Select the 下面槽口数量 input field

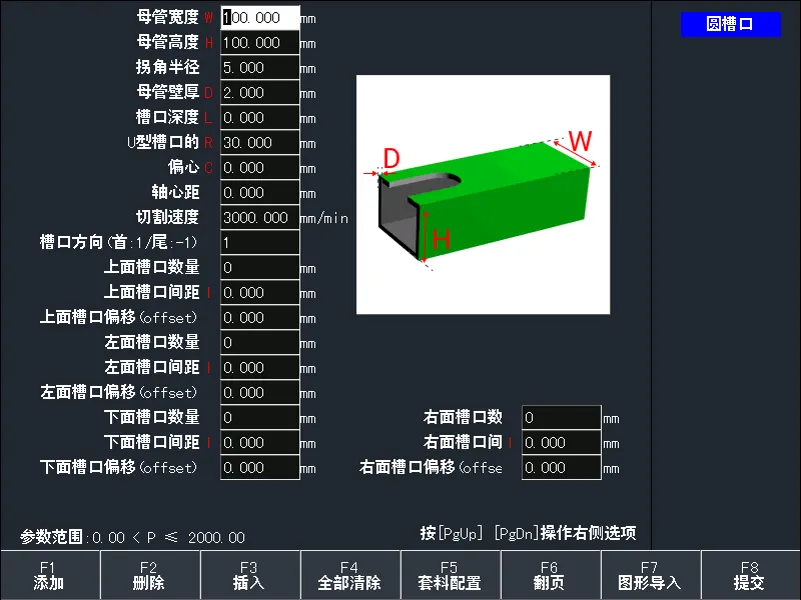coord(260,418)
